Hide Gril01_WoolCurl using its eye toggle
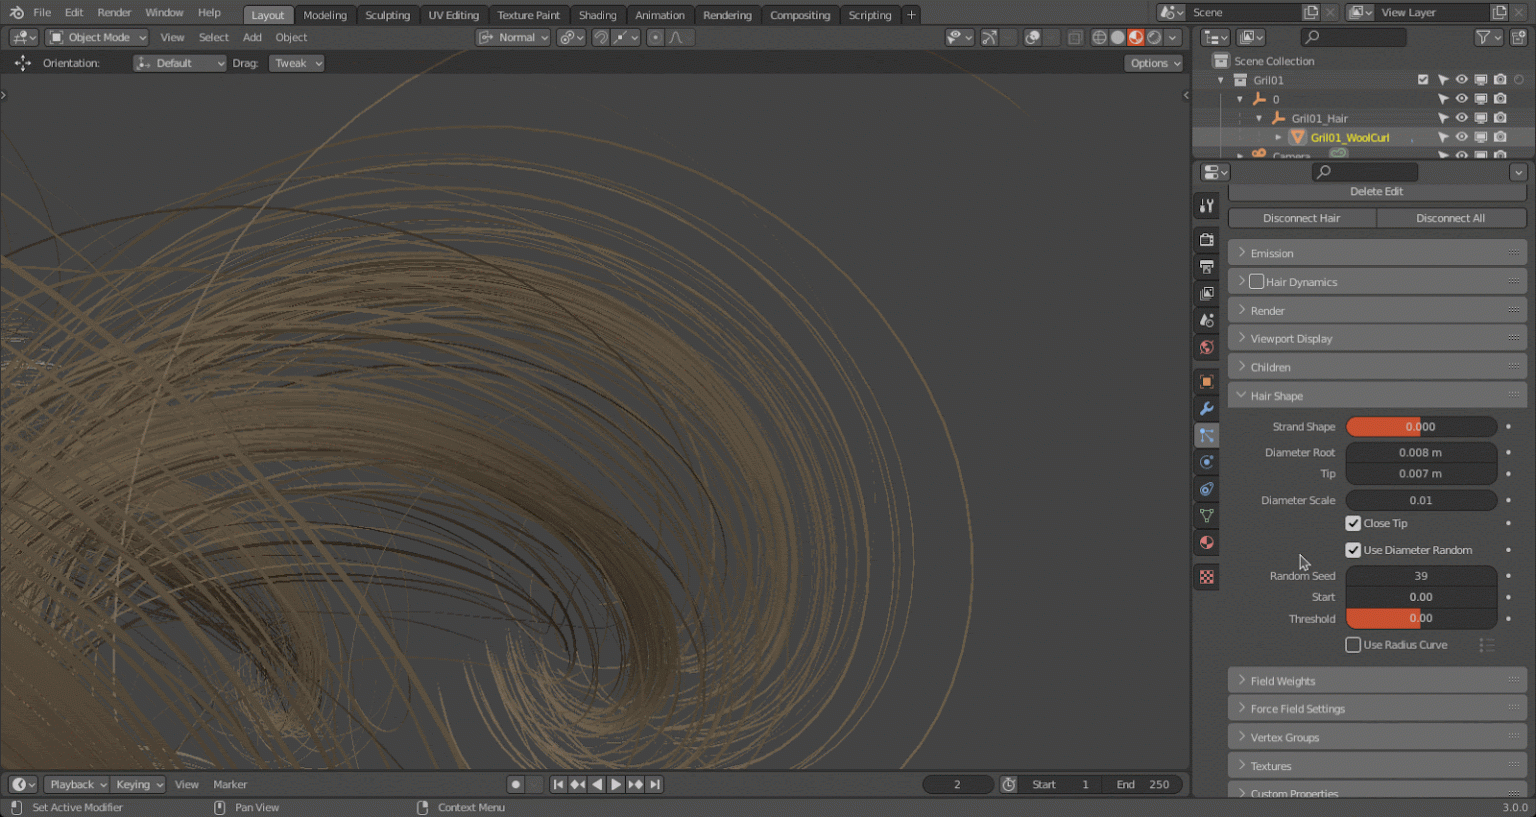 1461,137
